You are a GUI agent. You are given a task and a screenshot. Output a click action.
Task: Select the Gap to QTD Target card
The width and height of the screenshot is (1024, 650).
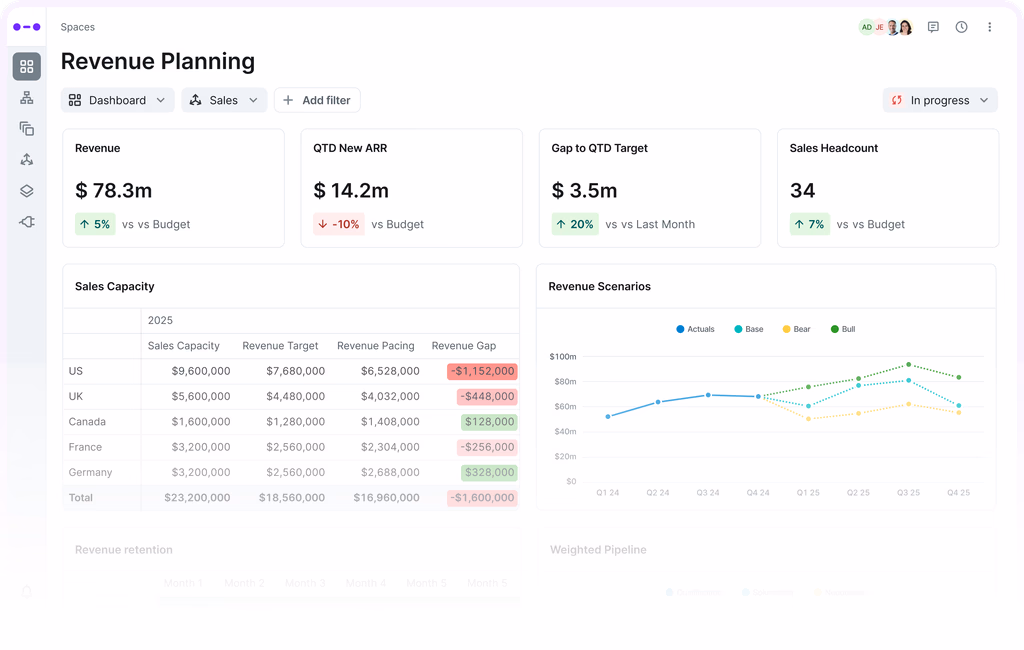tap(650, 188)
